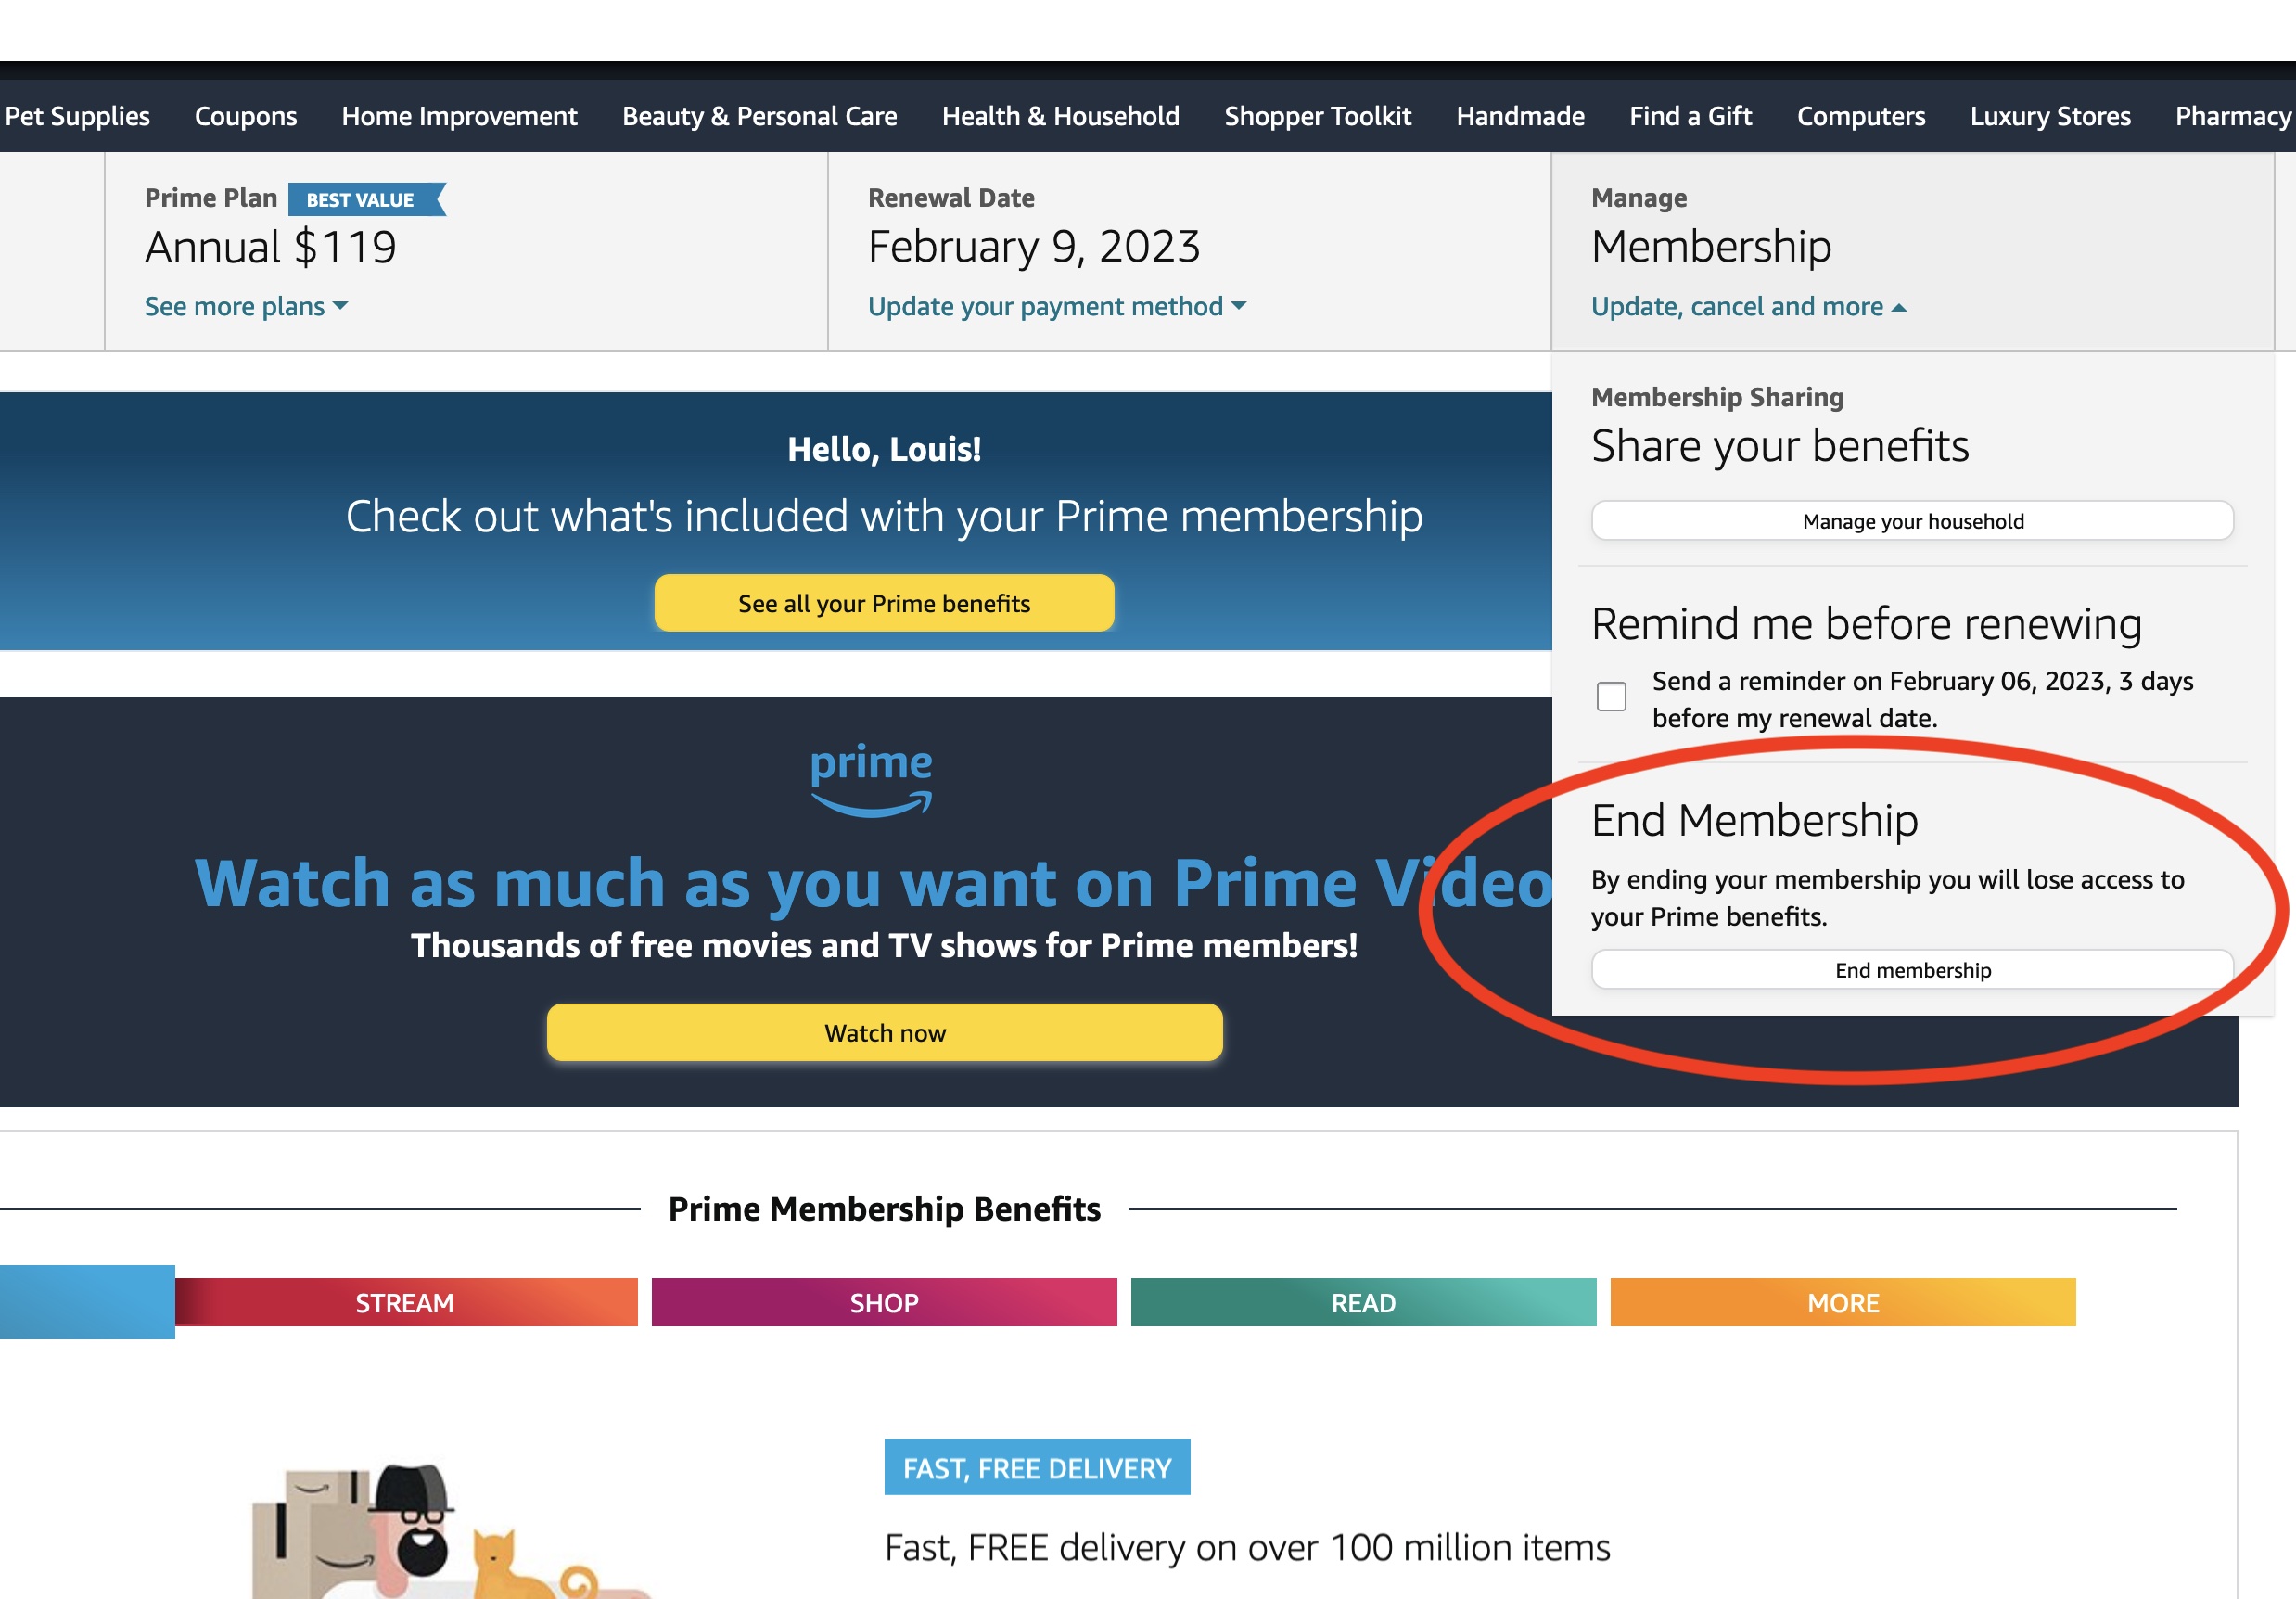
Task: Check the membership sharing household toggle
Action: (x=1914, y=520)
